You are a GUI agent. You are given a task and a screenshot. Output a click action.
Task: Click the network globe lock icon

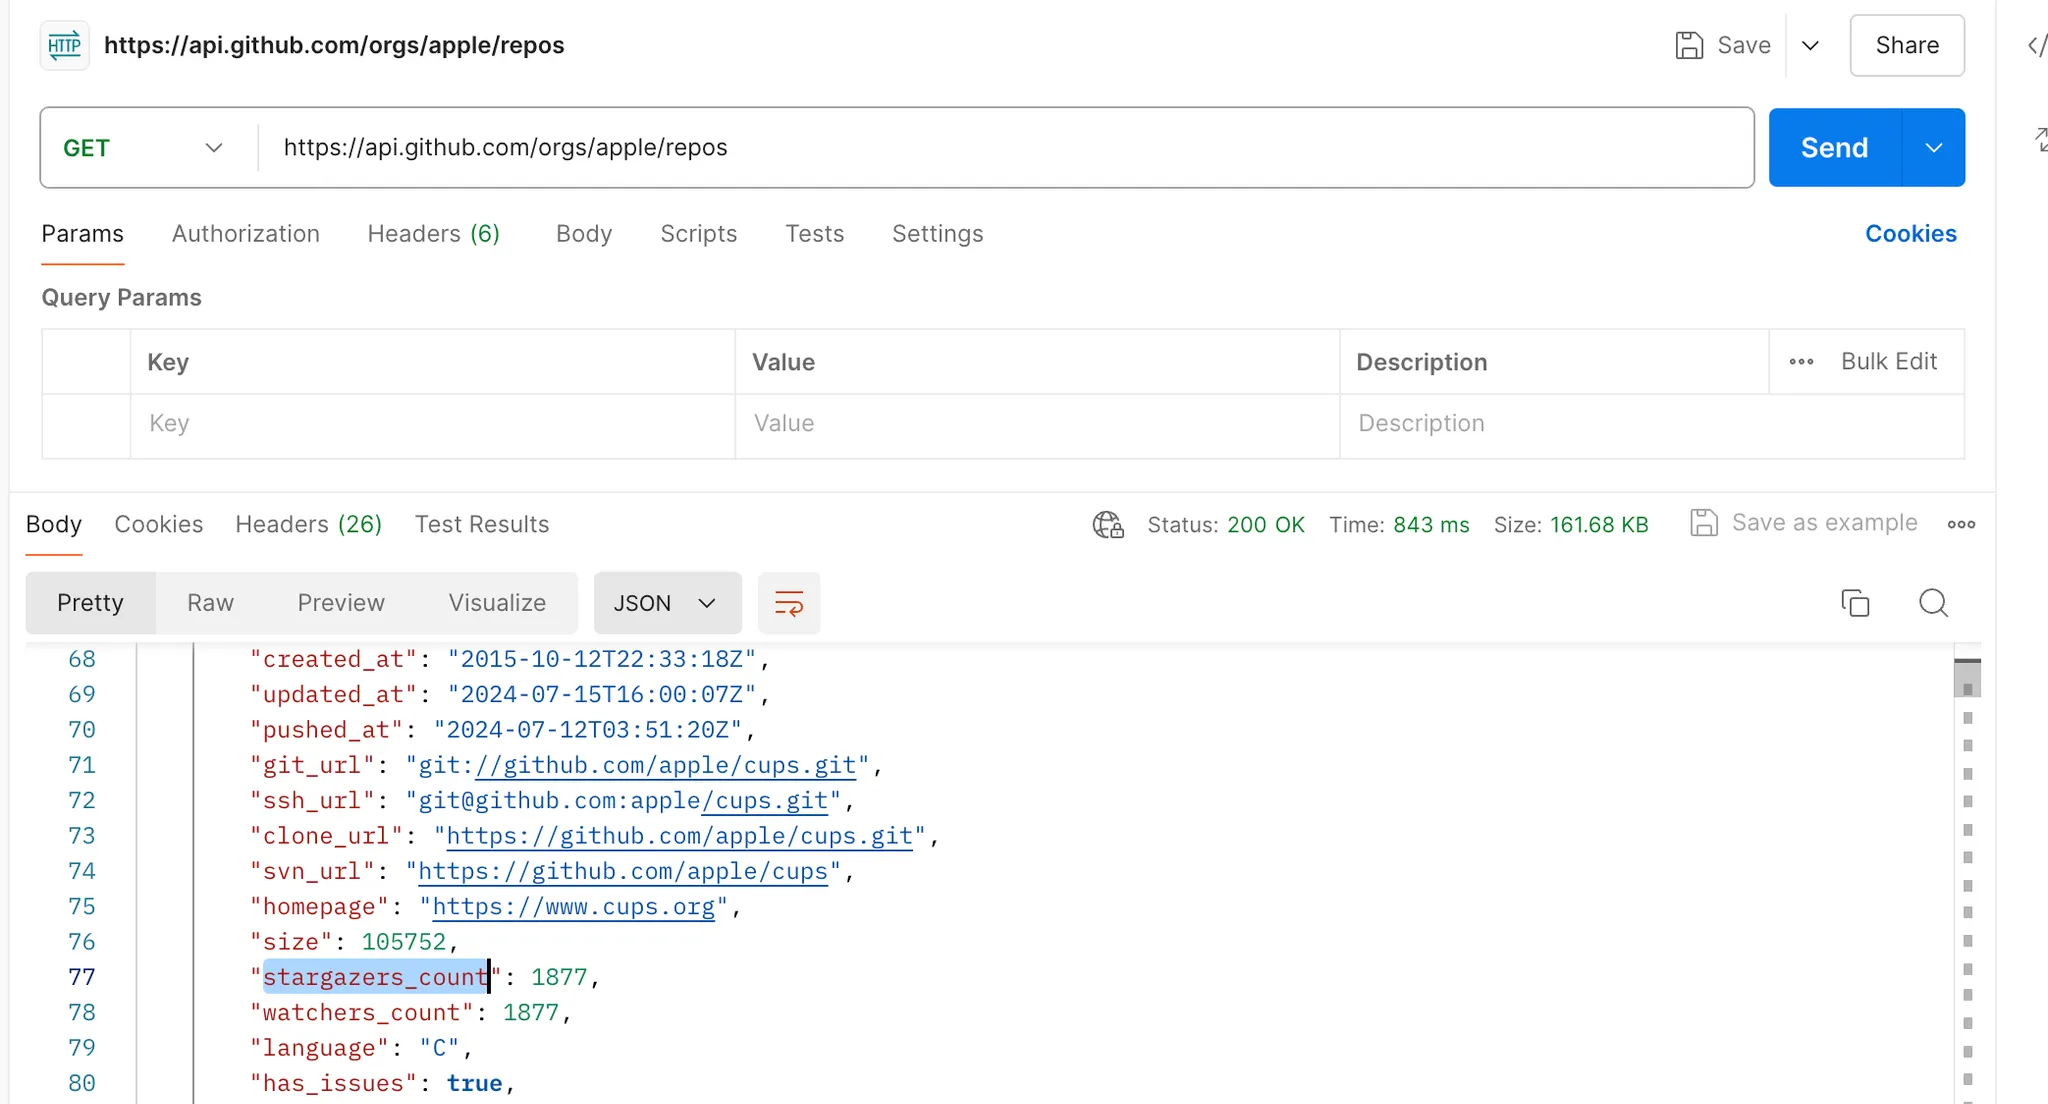pos(1108,524)
